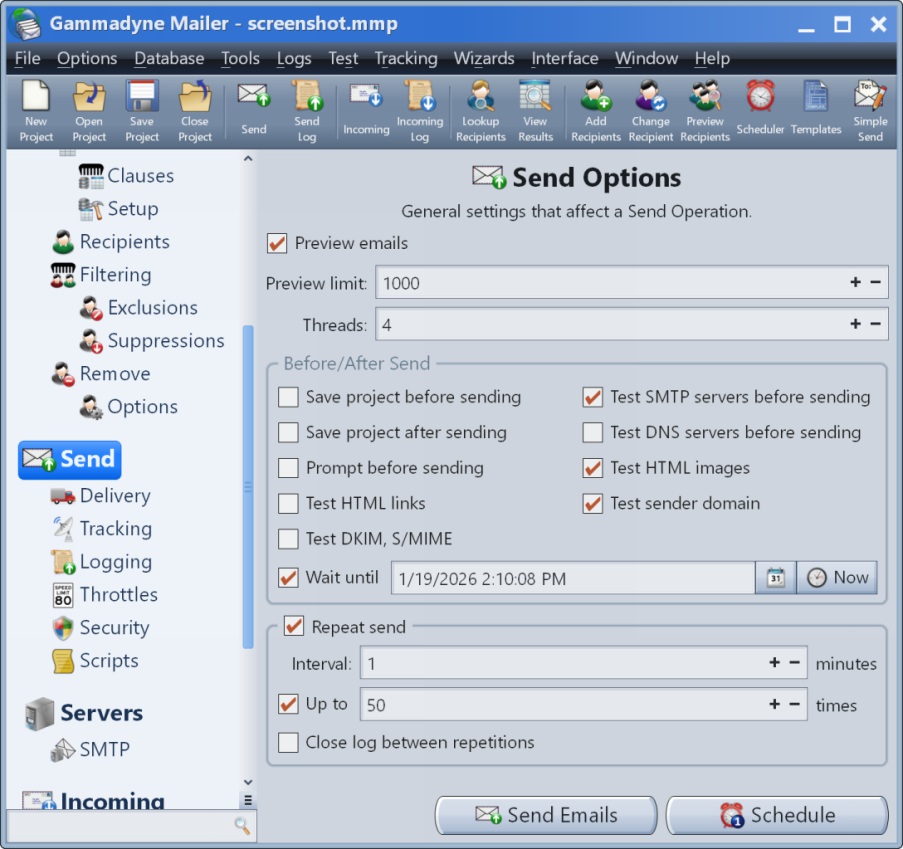The width and height of the screenshot is (903, 849).
Task: Click the Wait until date text field
Action: point(573,578)
